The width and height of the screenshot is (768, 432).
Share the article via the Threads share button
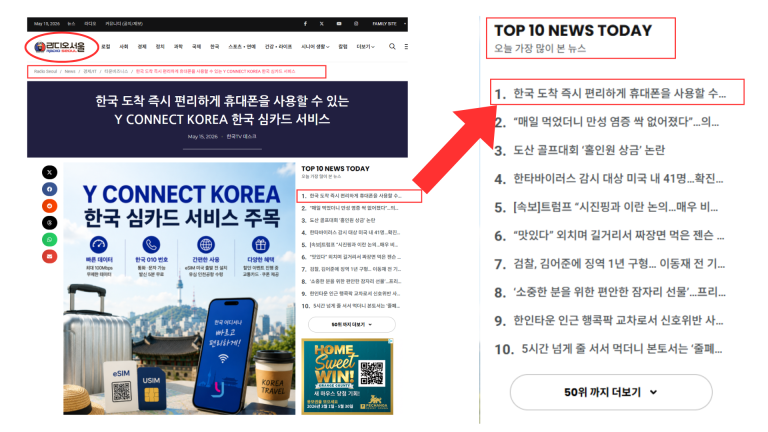tap(49, 223)
